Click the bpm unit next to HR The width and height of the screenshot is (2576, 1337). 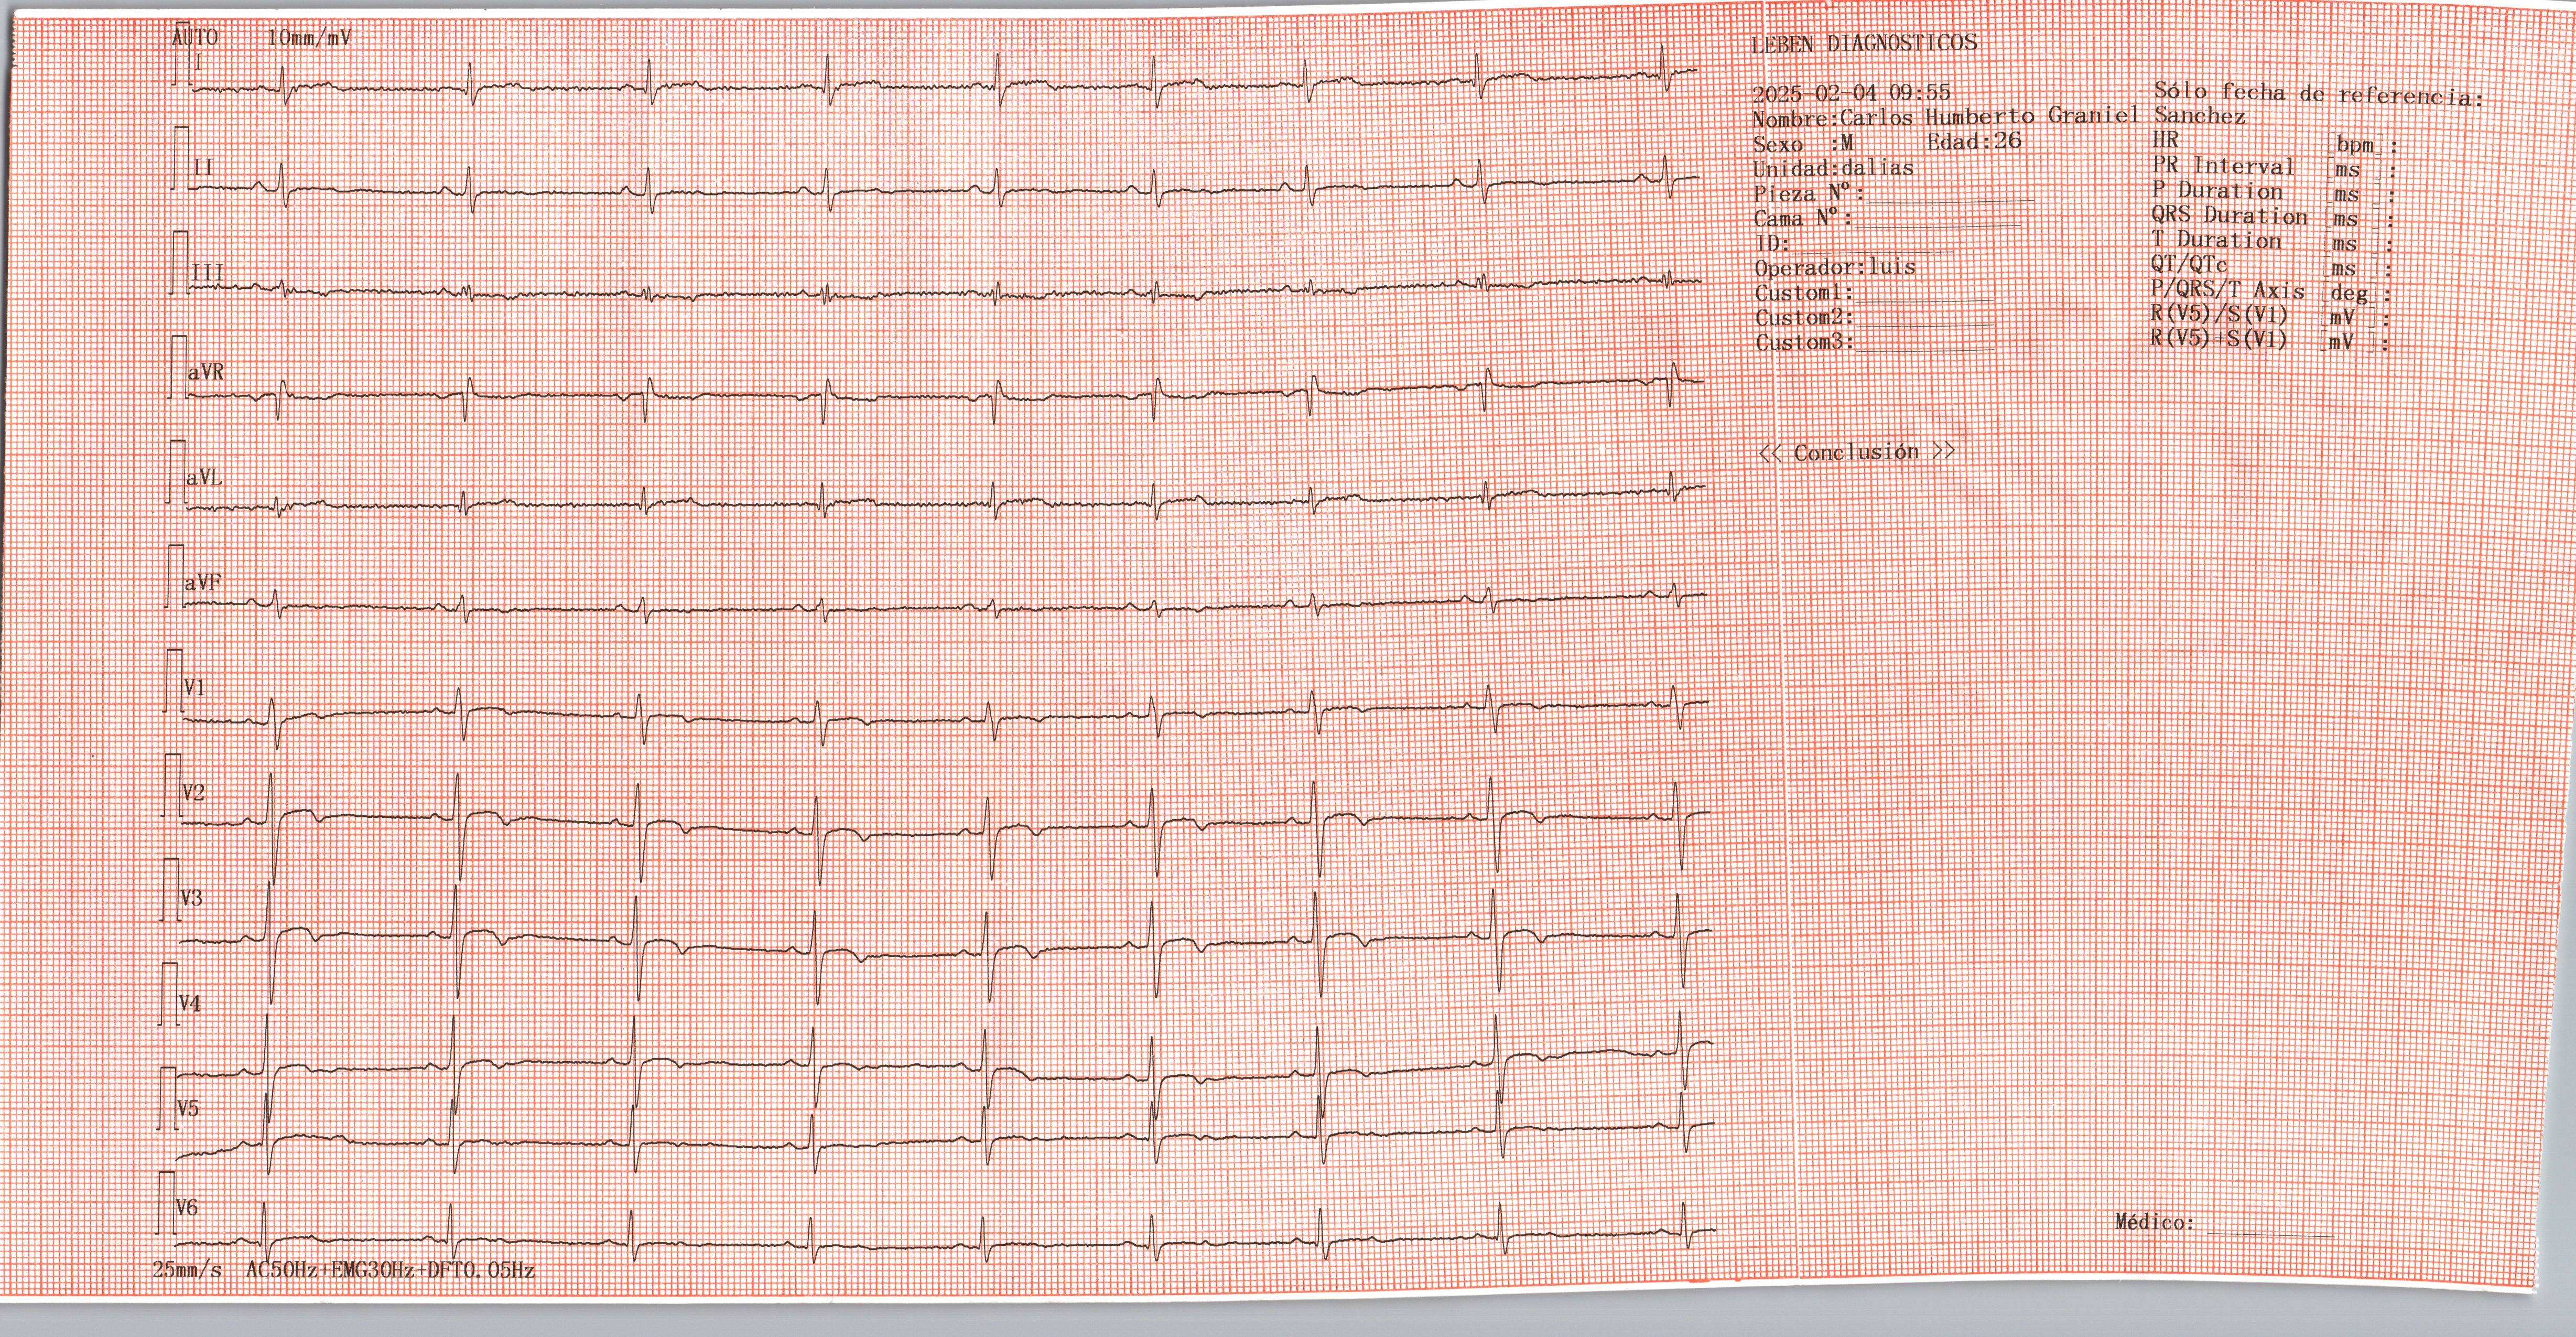[x=2354, y=146]
